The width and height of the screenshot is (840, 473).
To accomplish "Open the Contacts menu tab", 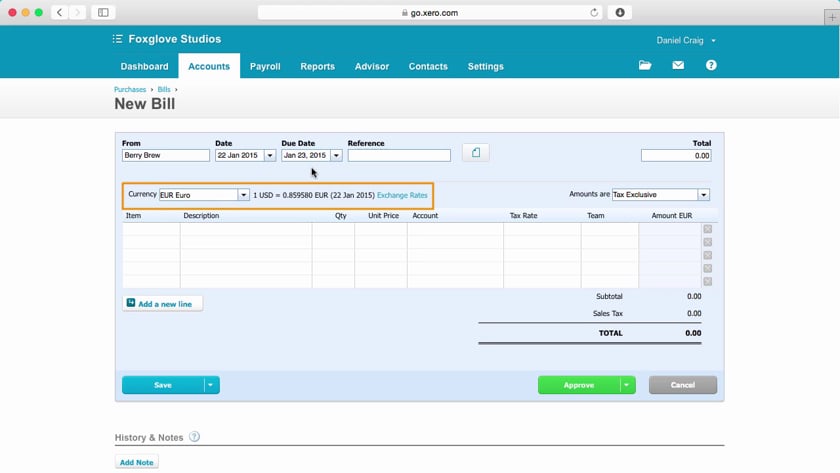I will 428,66.
